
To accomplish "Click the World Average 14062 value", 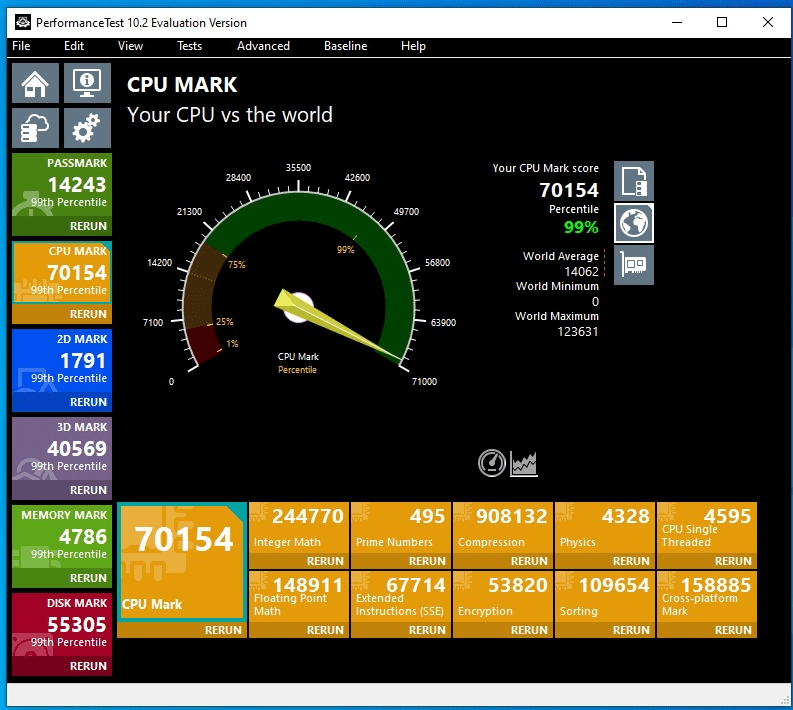I will coord(582,272).
